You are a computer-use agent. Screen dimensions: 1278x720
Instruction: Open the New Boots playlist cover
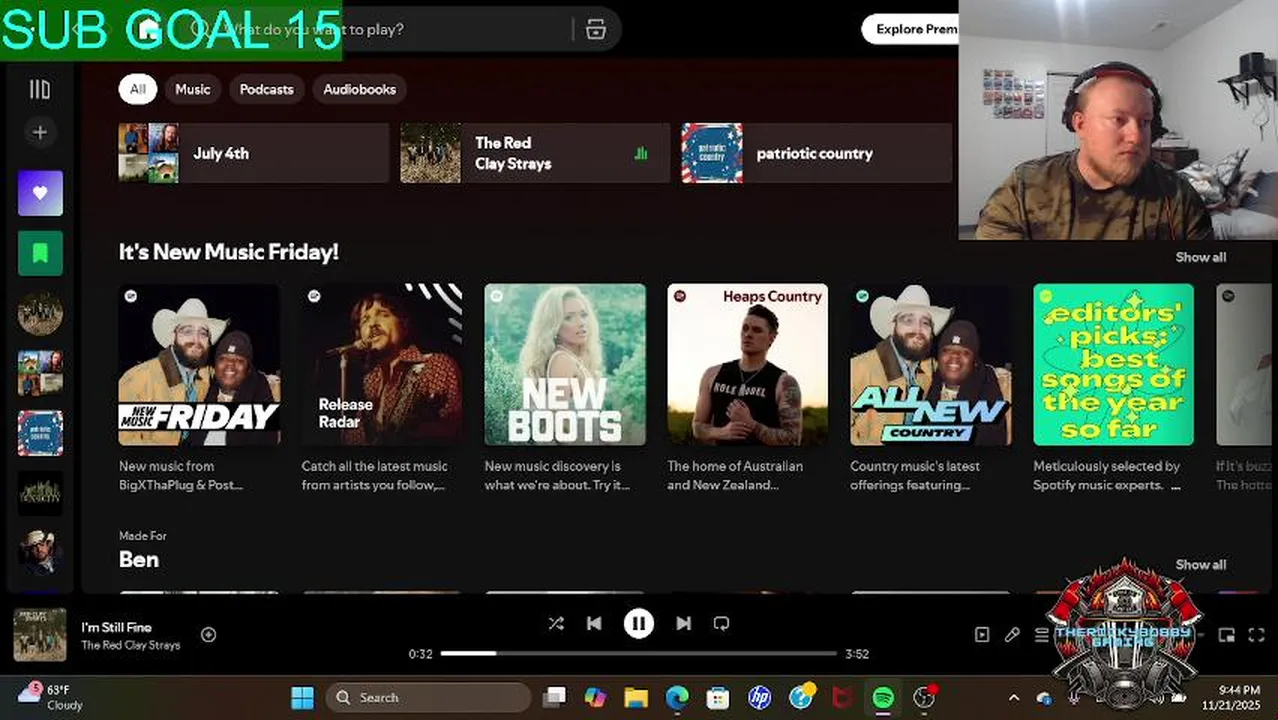point(565,364)
